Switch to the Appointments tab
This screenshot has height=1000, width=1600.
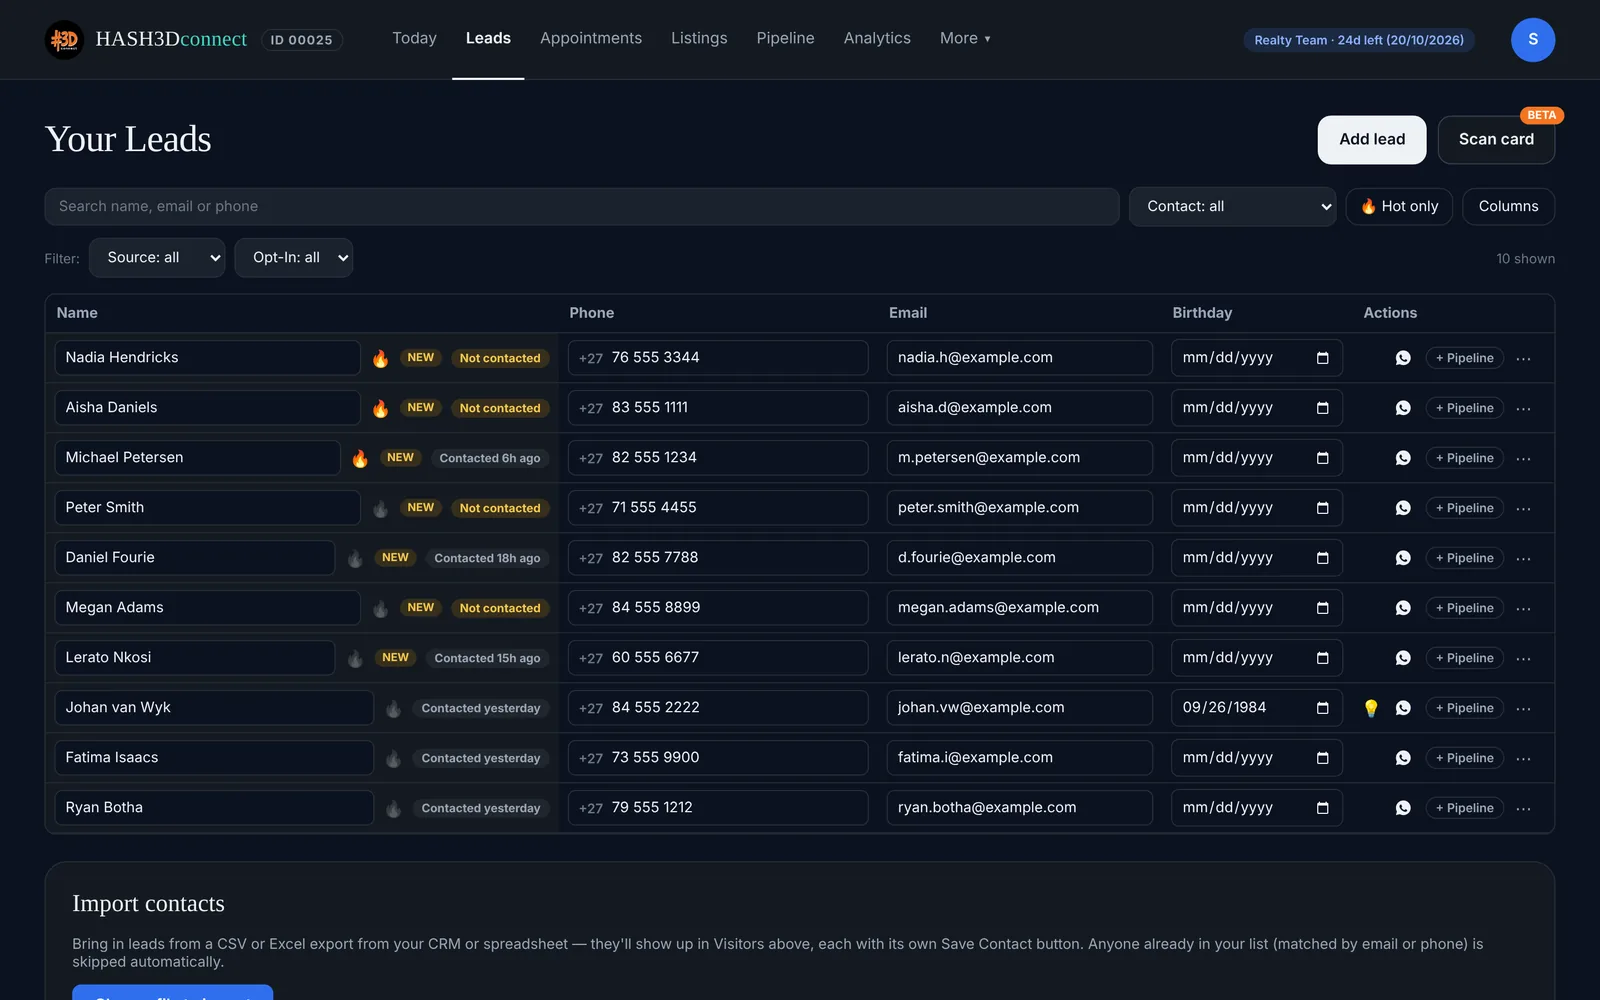591,38
